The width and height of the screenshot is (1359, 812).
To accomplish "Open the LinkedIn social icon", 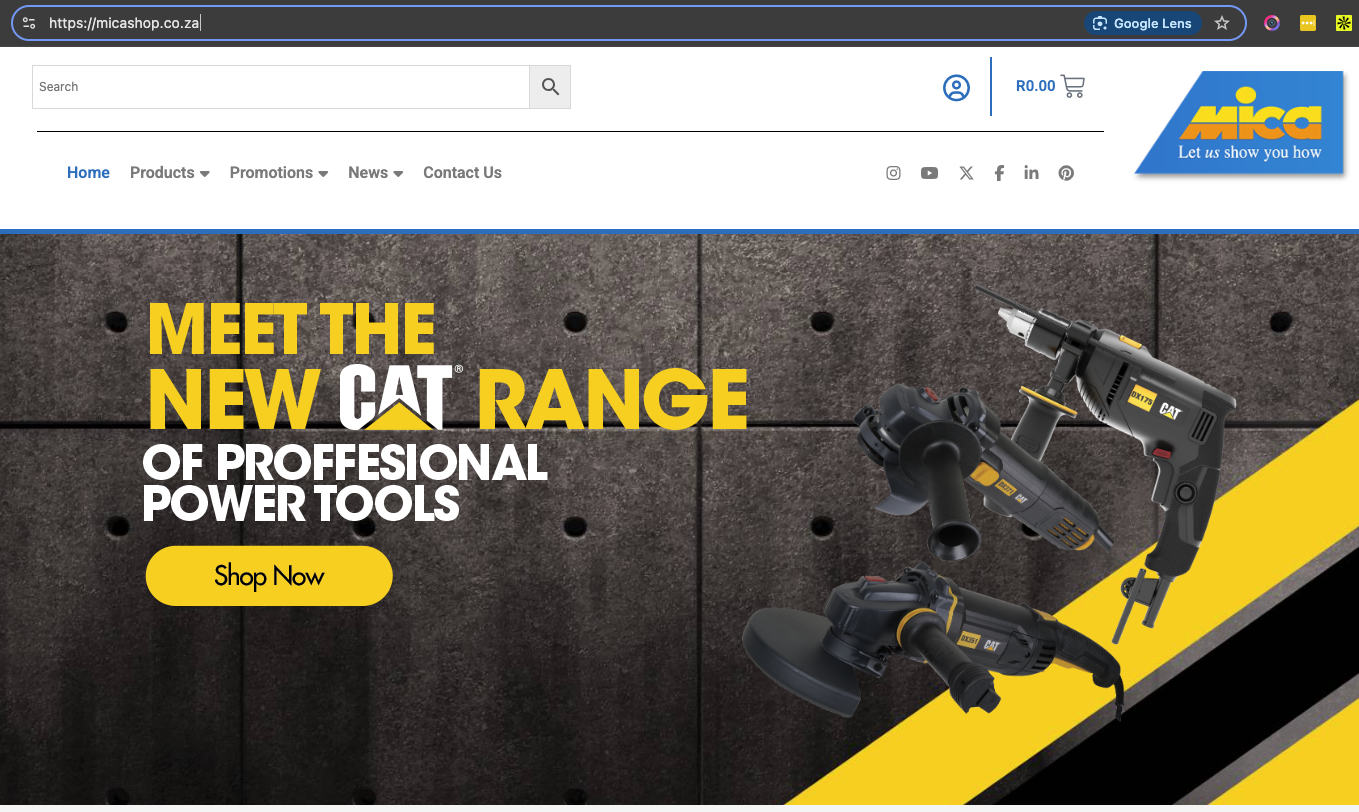I will [x=1031, y=172].
